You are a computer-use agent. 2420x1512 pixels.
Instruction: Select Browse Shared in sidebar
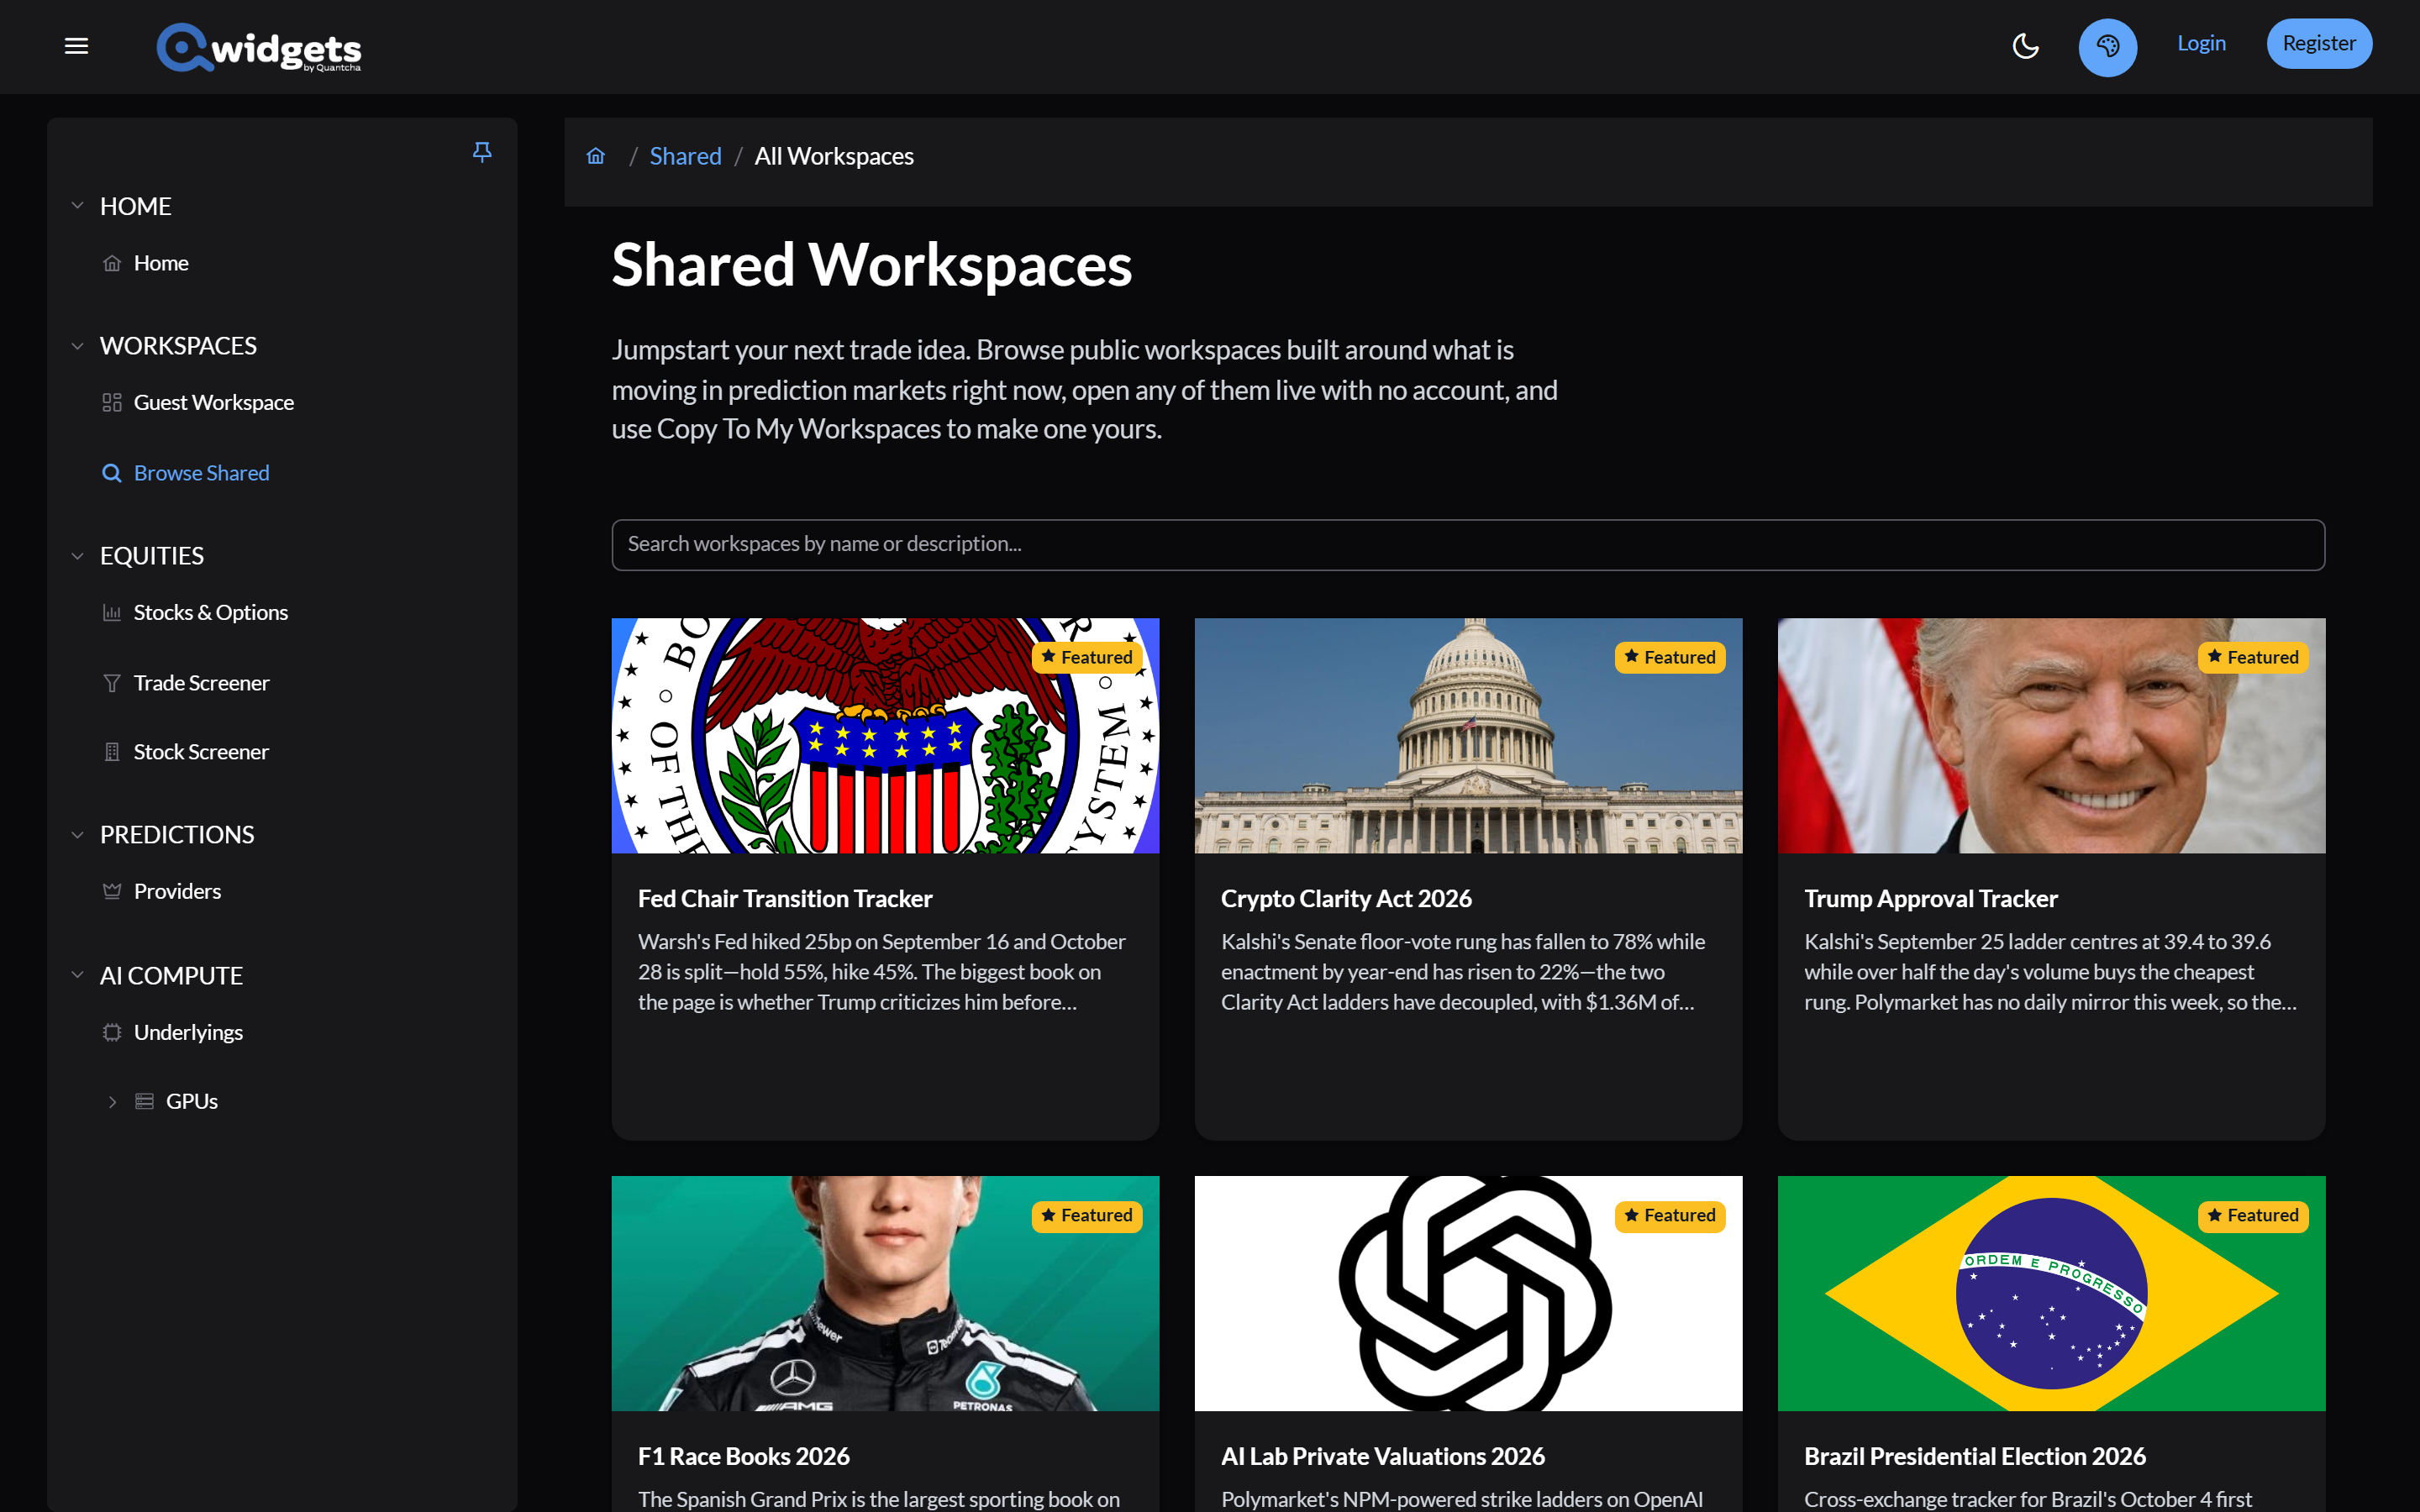tap(202, 473)
